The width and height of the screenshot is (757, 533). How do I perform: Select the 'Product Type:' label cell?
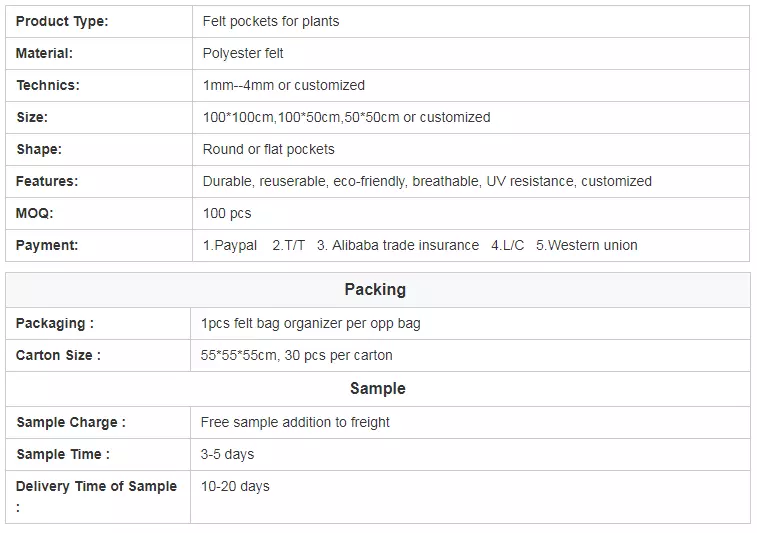98,21
